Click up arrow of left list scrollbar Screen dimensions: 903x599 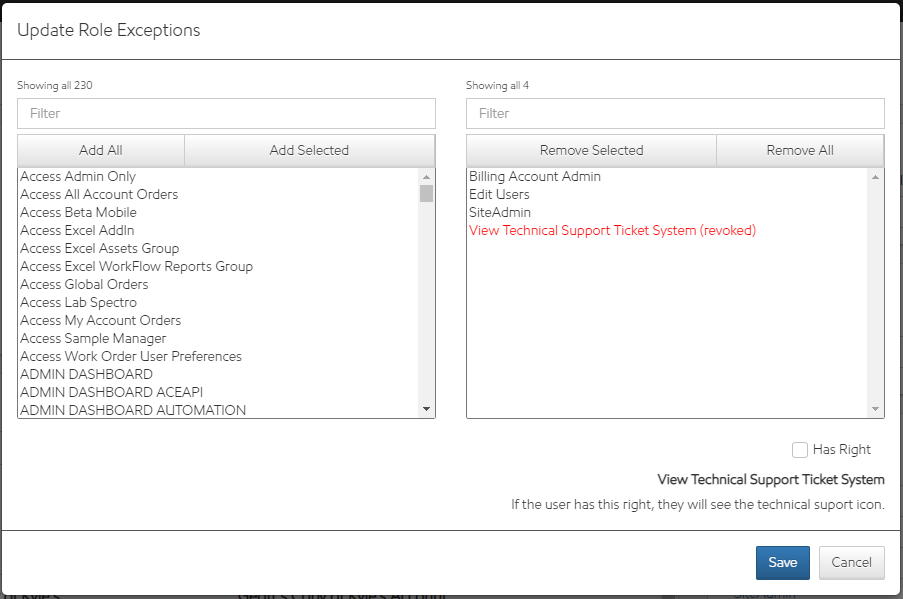coord(426,177)
